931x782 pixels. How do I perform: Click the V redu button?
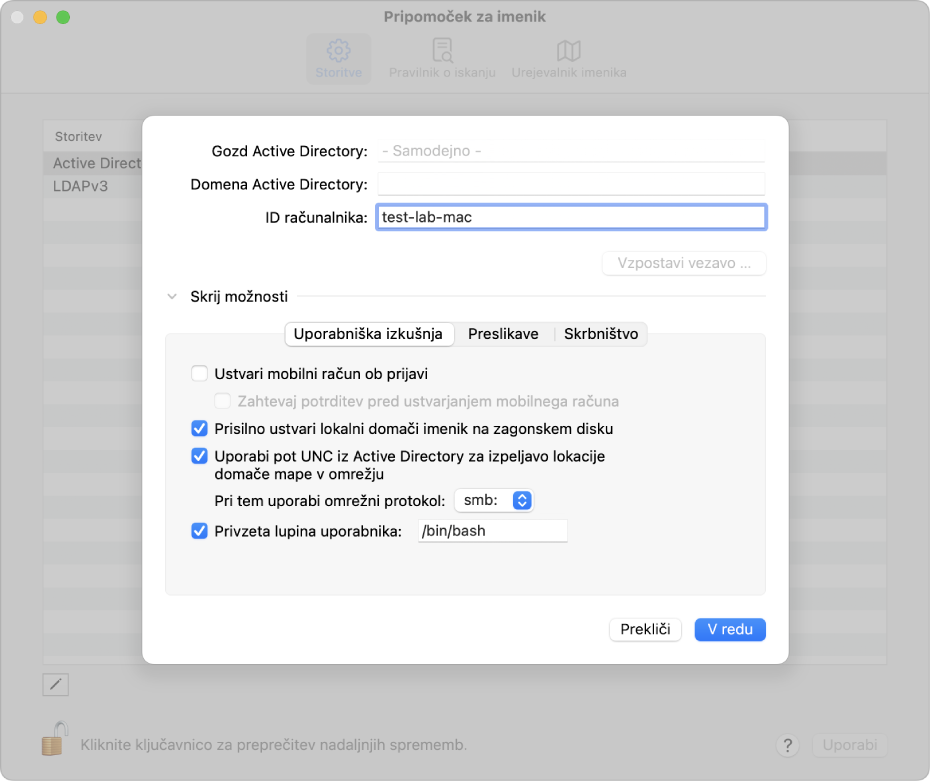[730, 629]
